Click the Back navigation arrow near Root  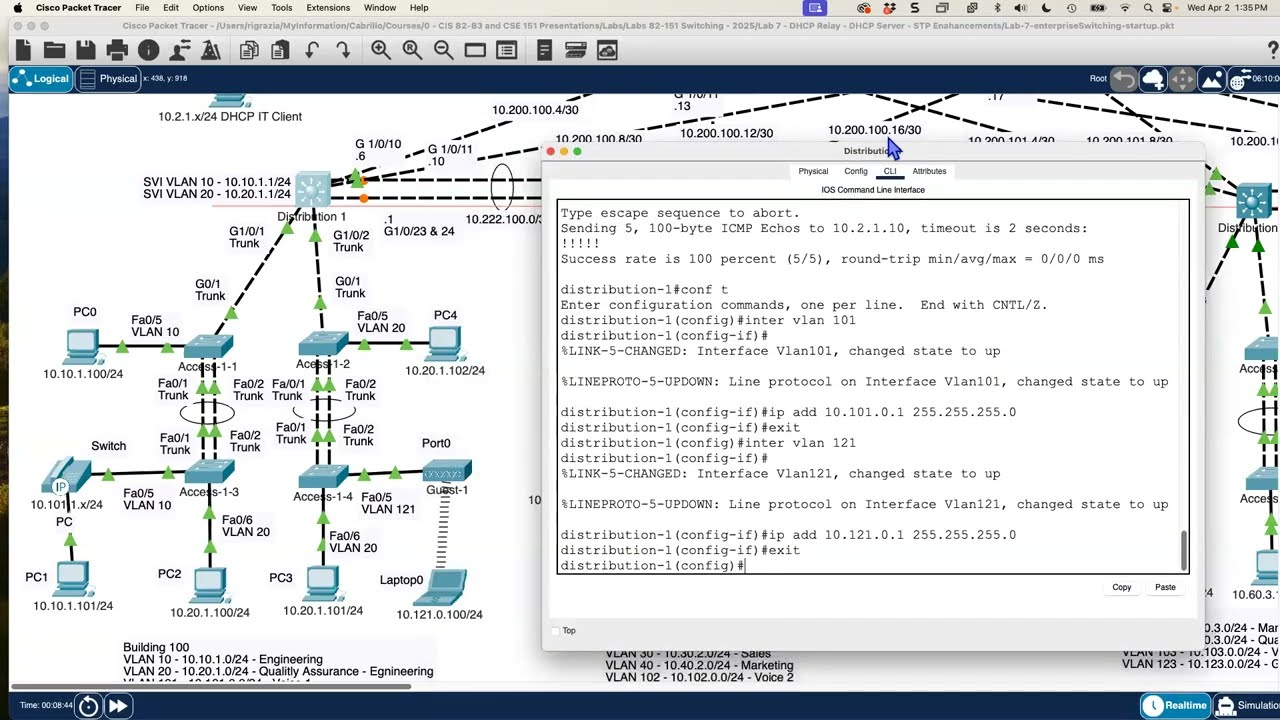point(1124,79)
